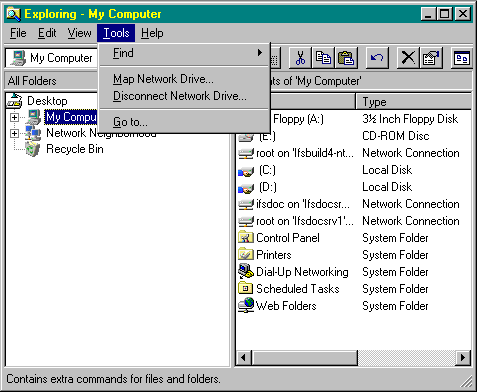This screenshot has height=392, width=477.
Task: Click the 'Scheduled Tasks' item name
Action: point(297,289)
